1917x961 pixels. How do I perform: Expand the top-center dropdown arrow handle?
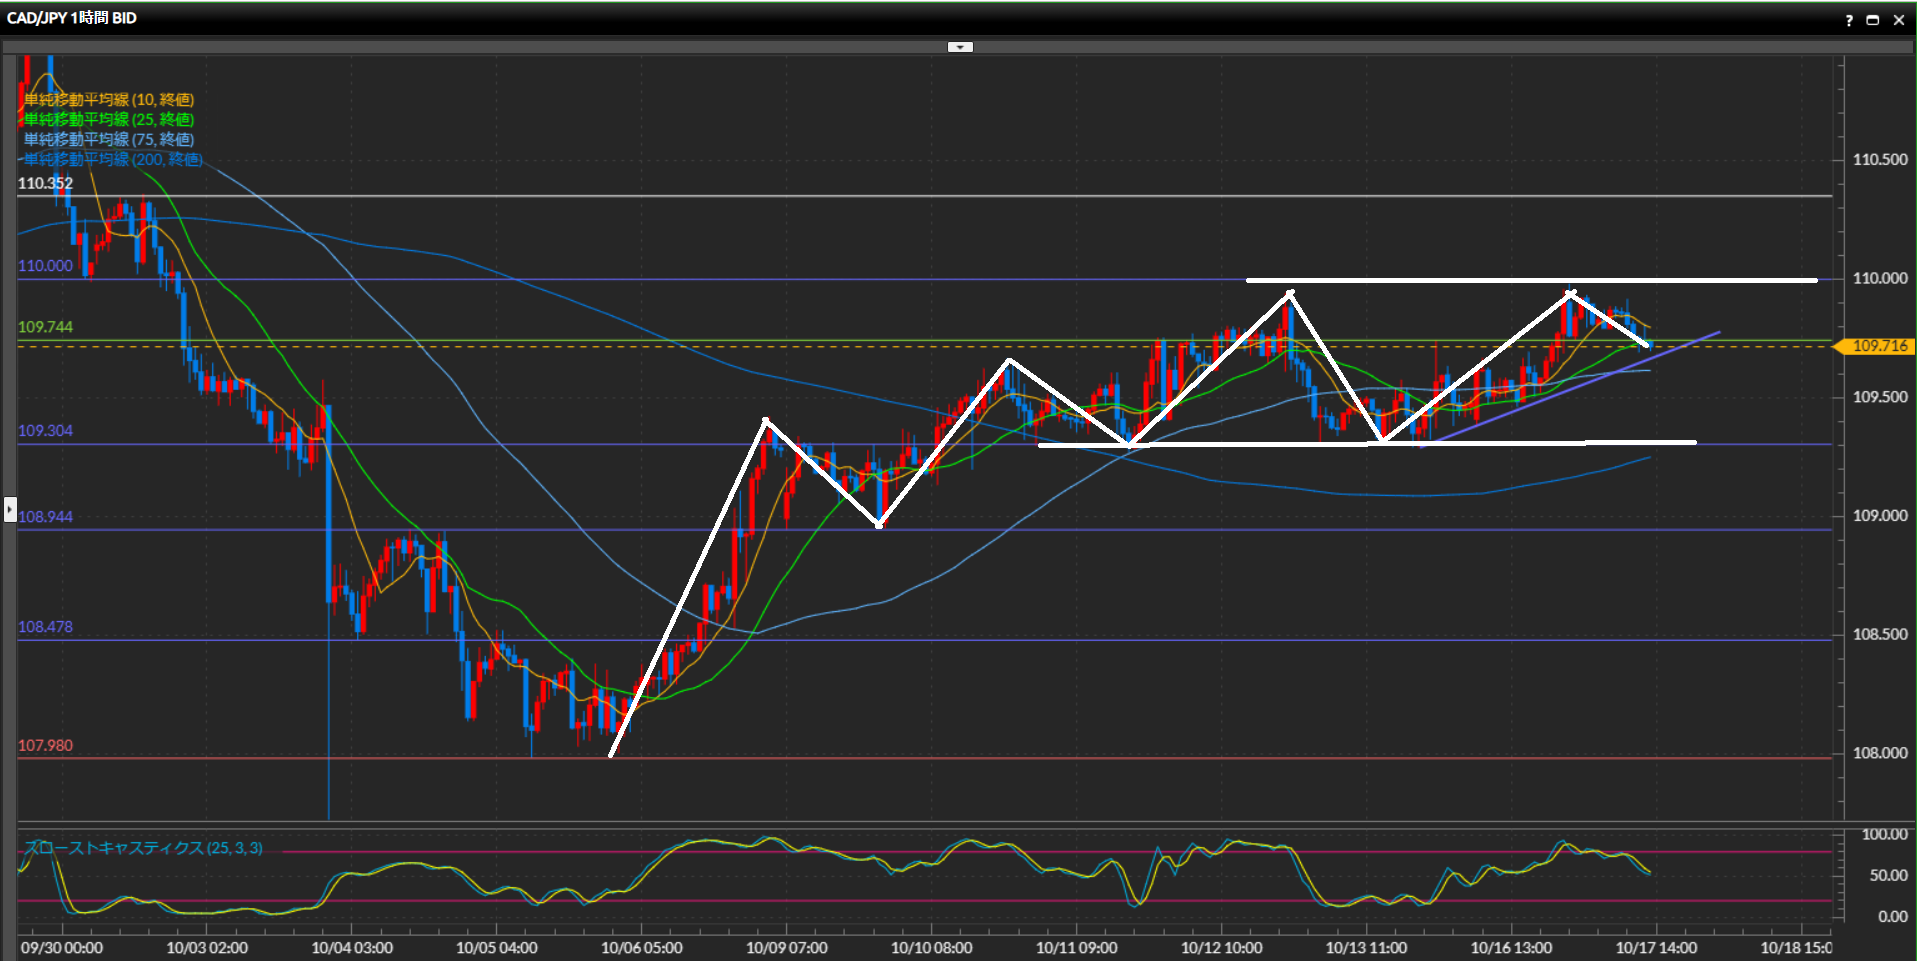point(960,47)
